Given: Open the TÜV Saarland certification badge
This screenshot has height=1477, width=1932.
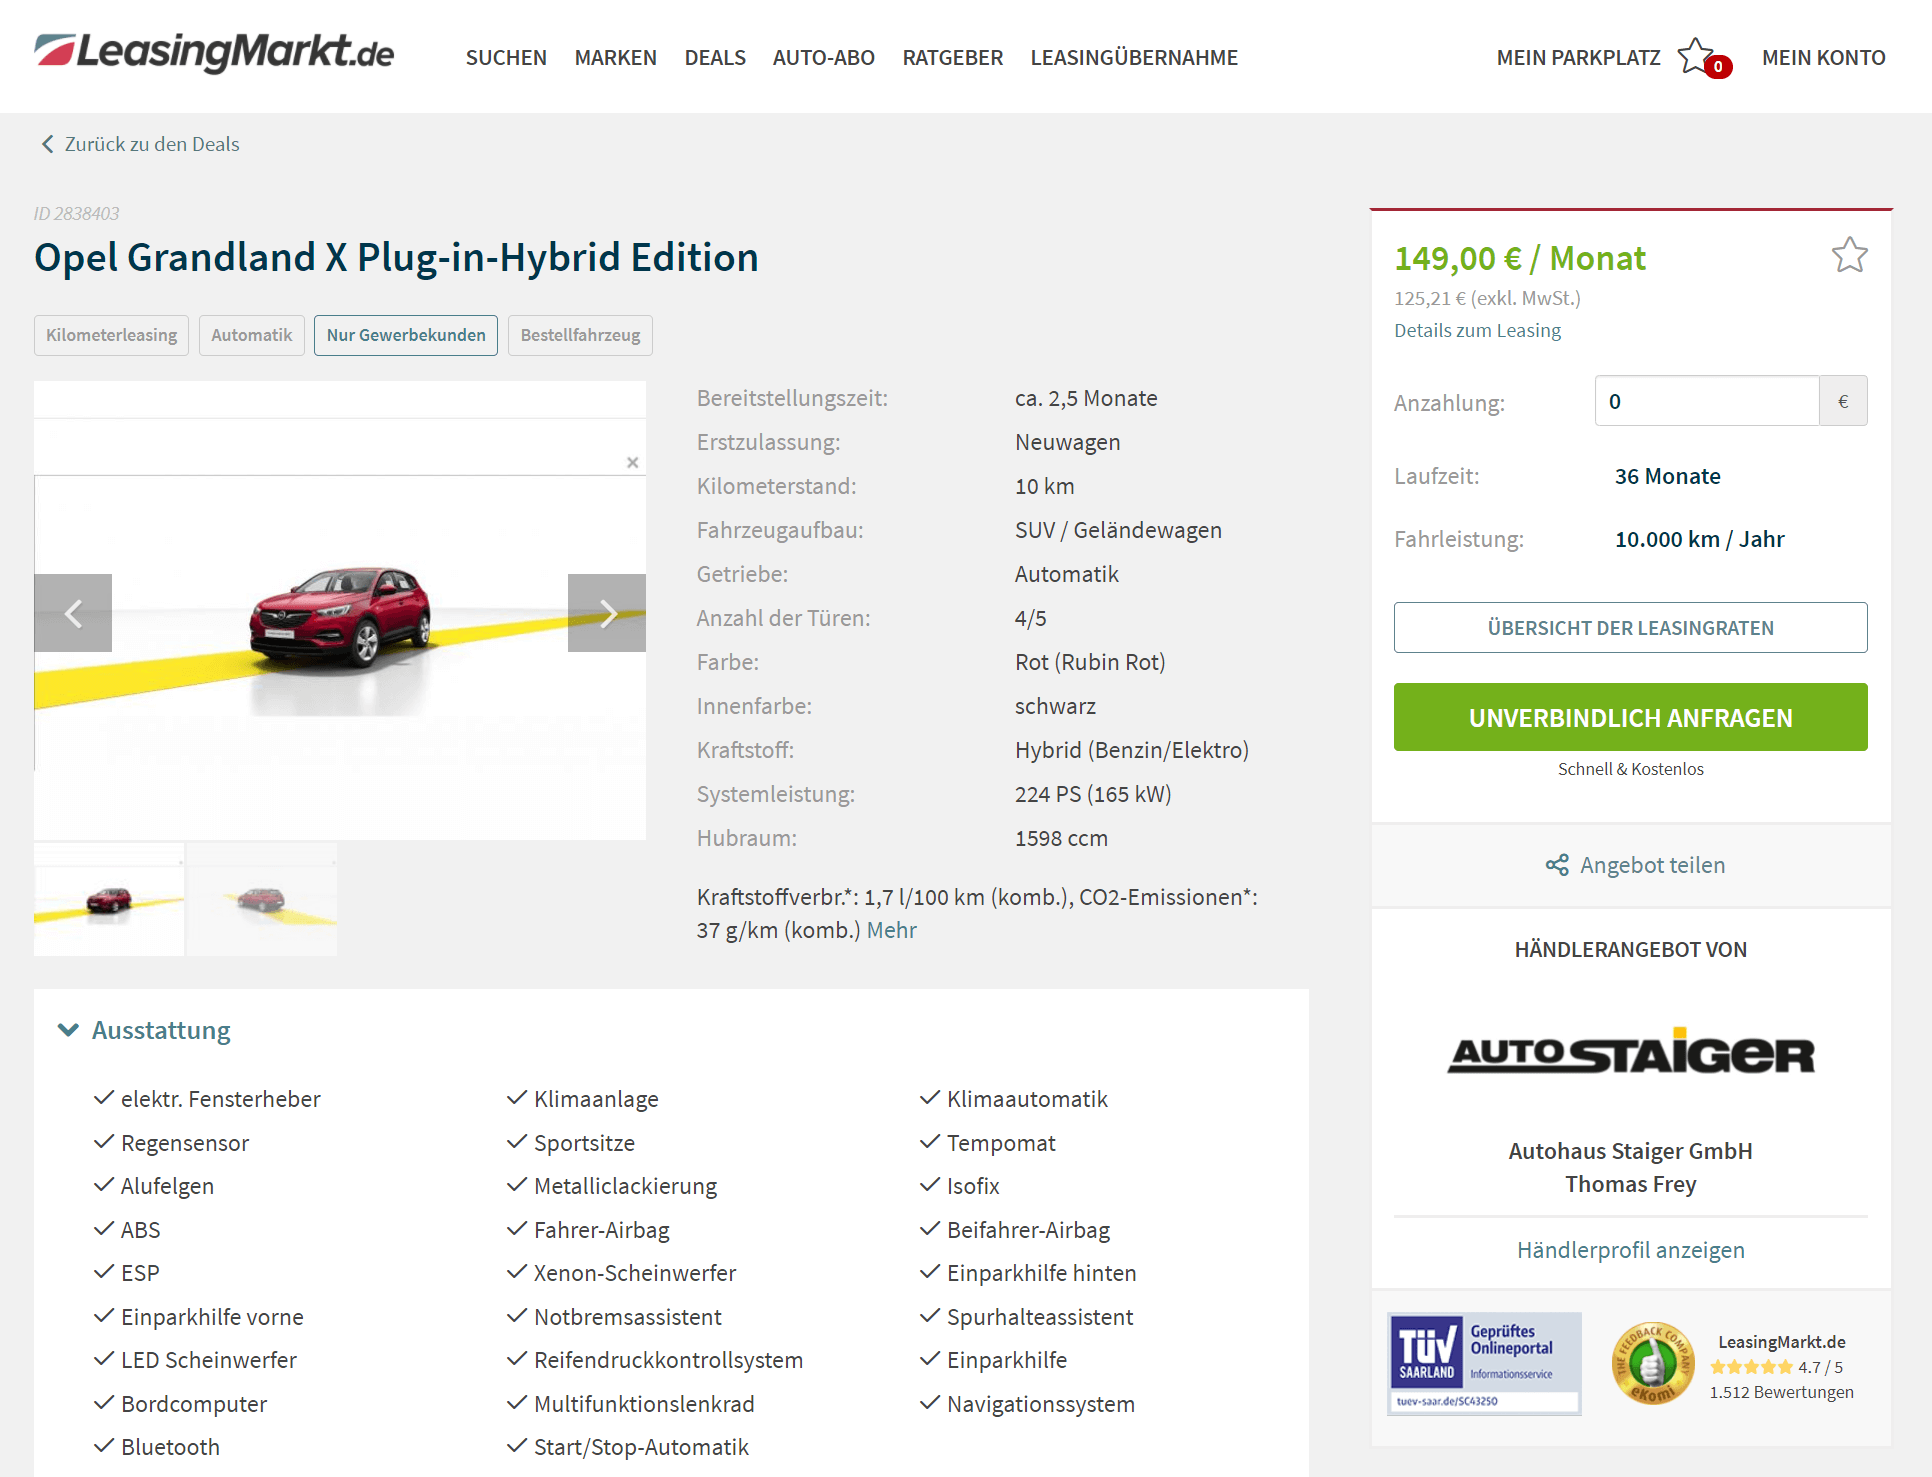Looking at the screenshot, I should tap(1484, 1363).
